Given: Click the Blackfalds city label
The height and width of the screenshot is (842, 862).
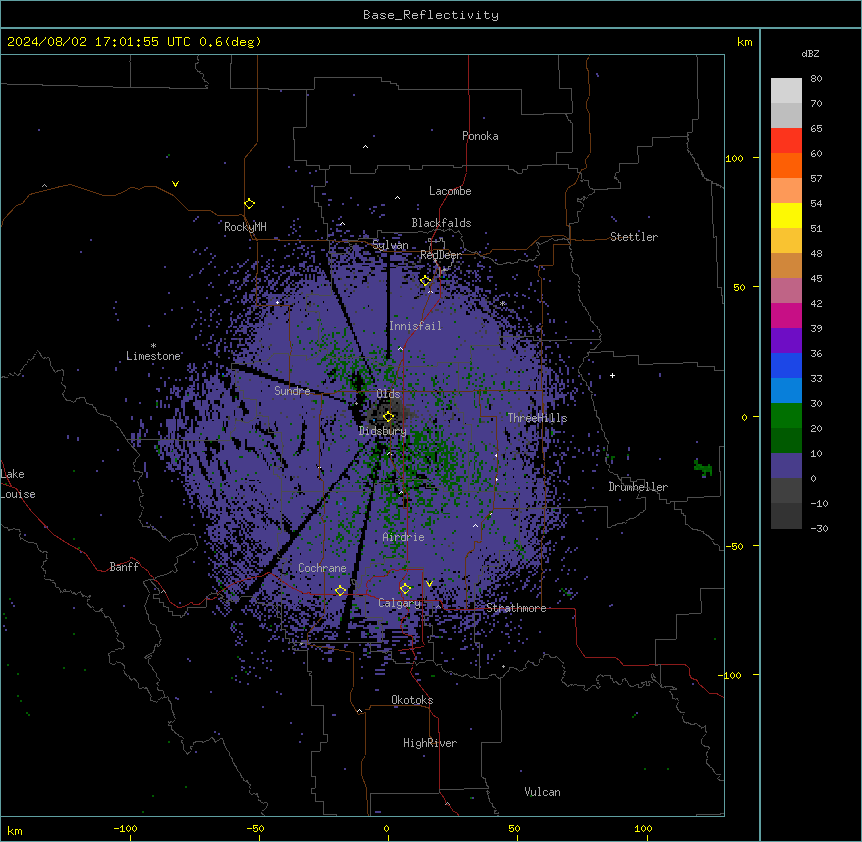Looking at the screenshot, I should pyautogui.click(x=441, y=223).
